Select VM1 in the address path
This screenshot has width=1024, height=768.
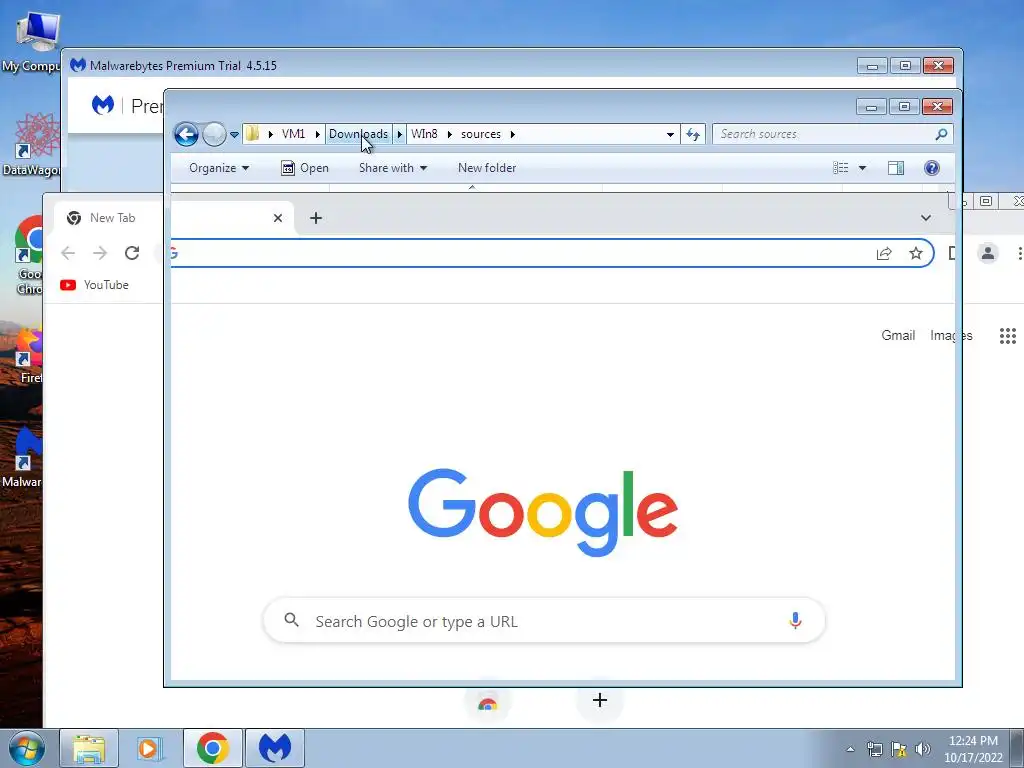[x=293, y=134]
